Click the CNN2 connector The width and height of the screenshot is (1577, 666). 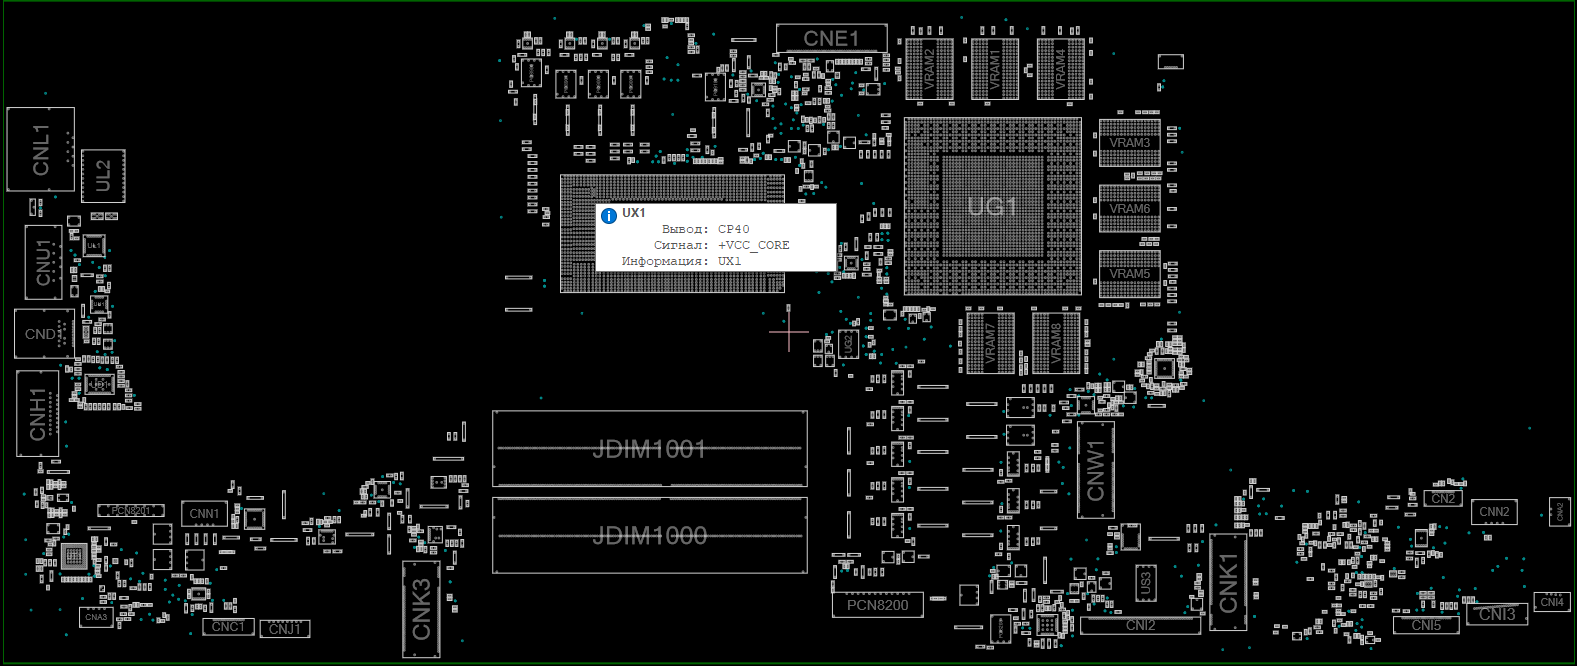[1494, 512]
